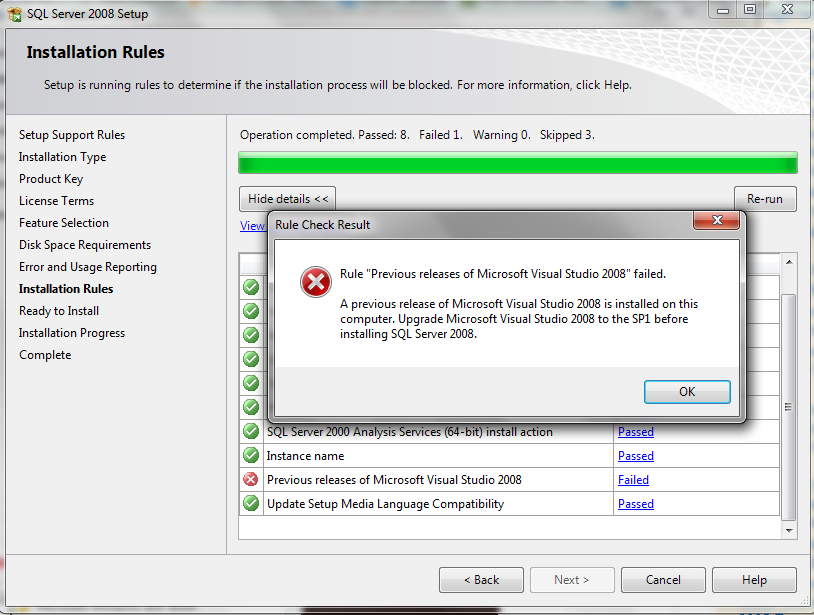Click Instance name rule text
Image resolution: width=814 pixels, height=615 pixels.
pyautogui.click(x=305, y=456)
